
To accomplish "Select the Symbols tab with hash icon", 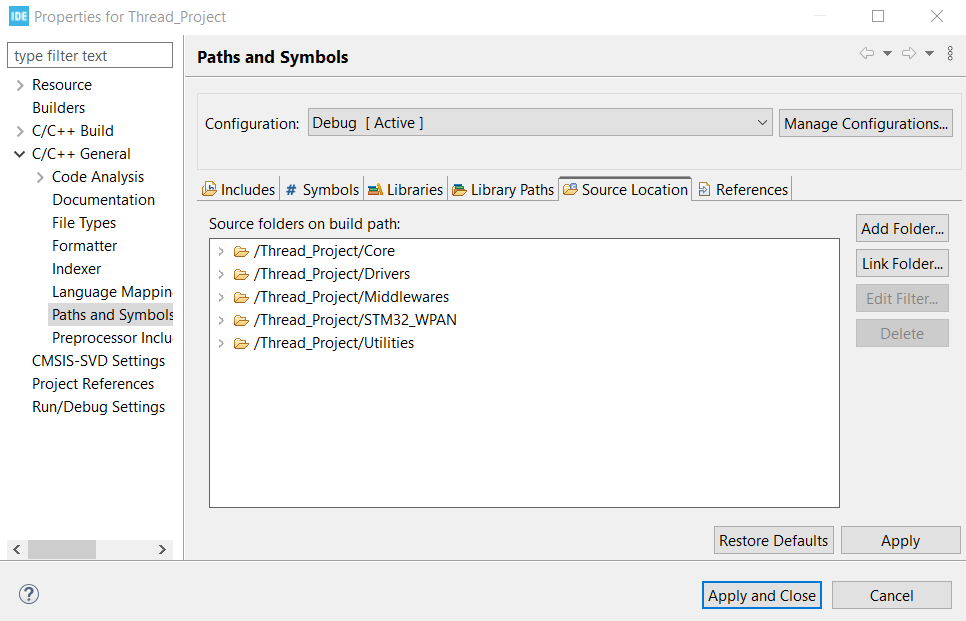I will tap(291, 188).
